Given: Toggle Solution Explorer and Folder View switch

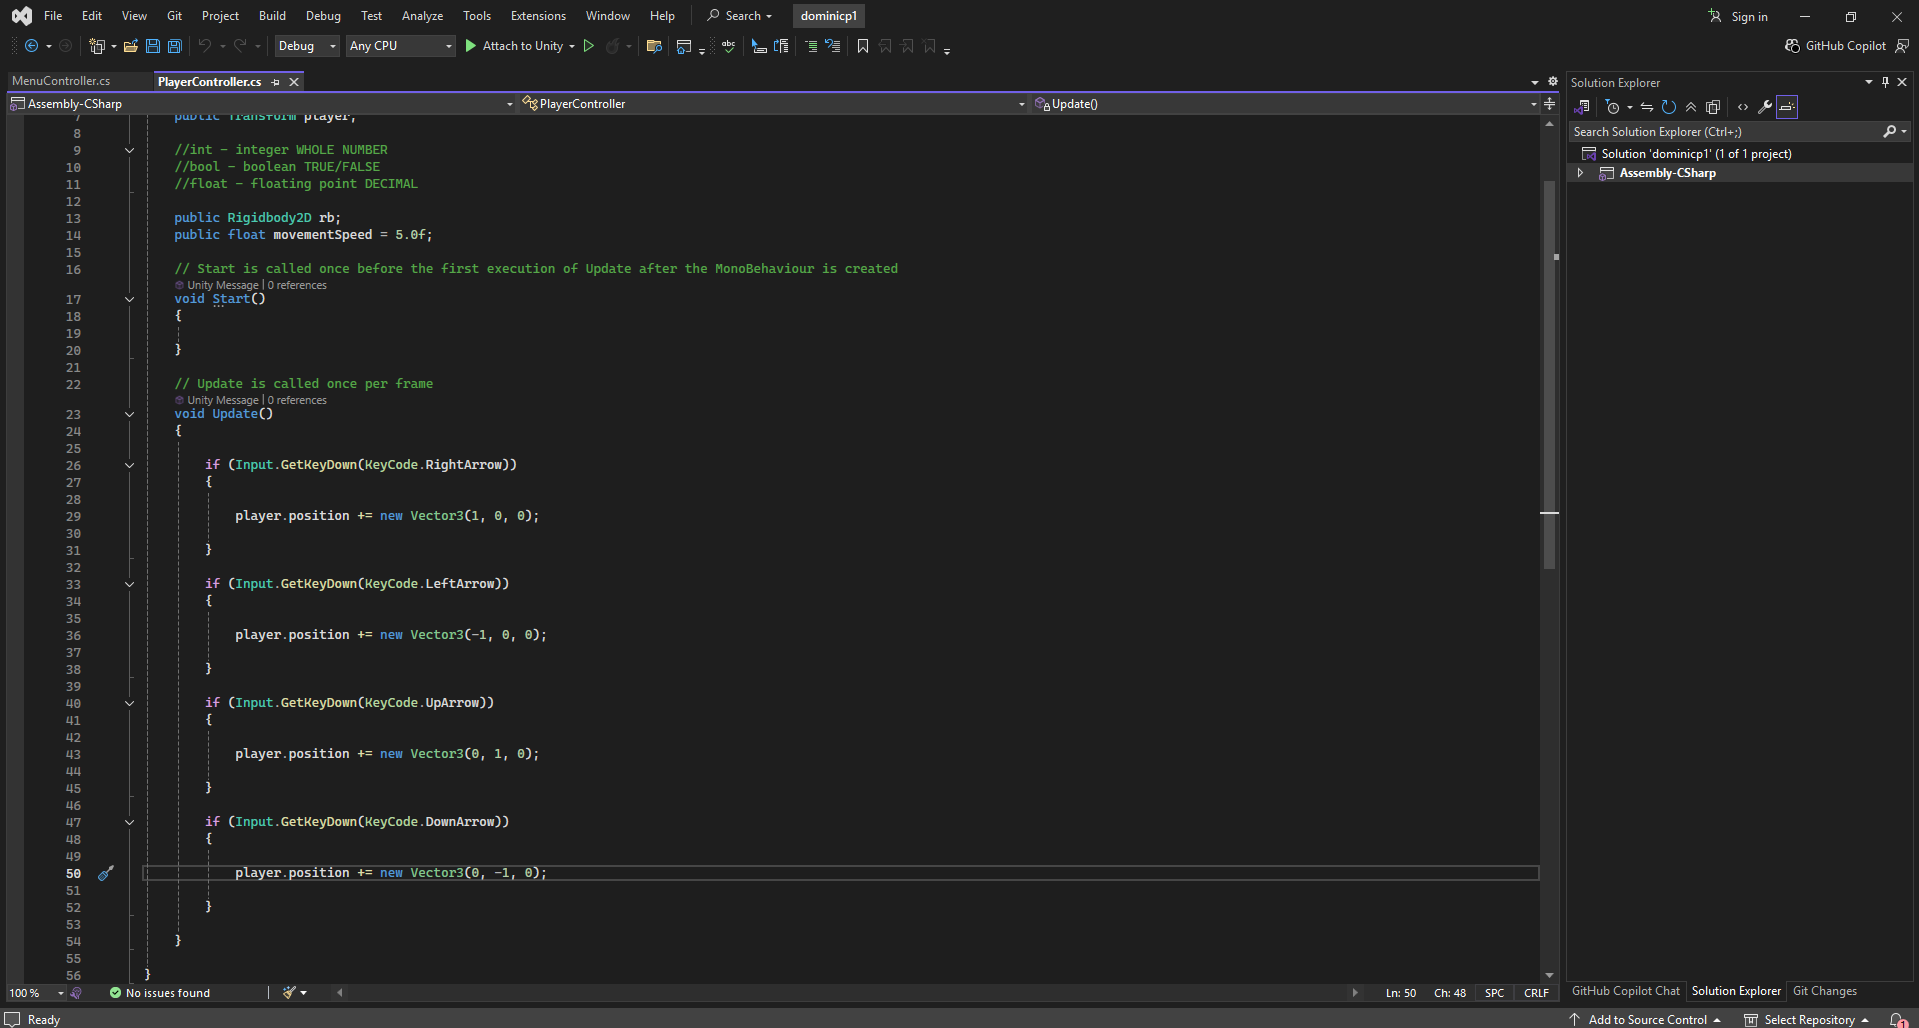Looking at the screenshot, I should [x=1582, y=107].
